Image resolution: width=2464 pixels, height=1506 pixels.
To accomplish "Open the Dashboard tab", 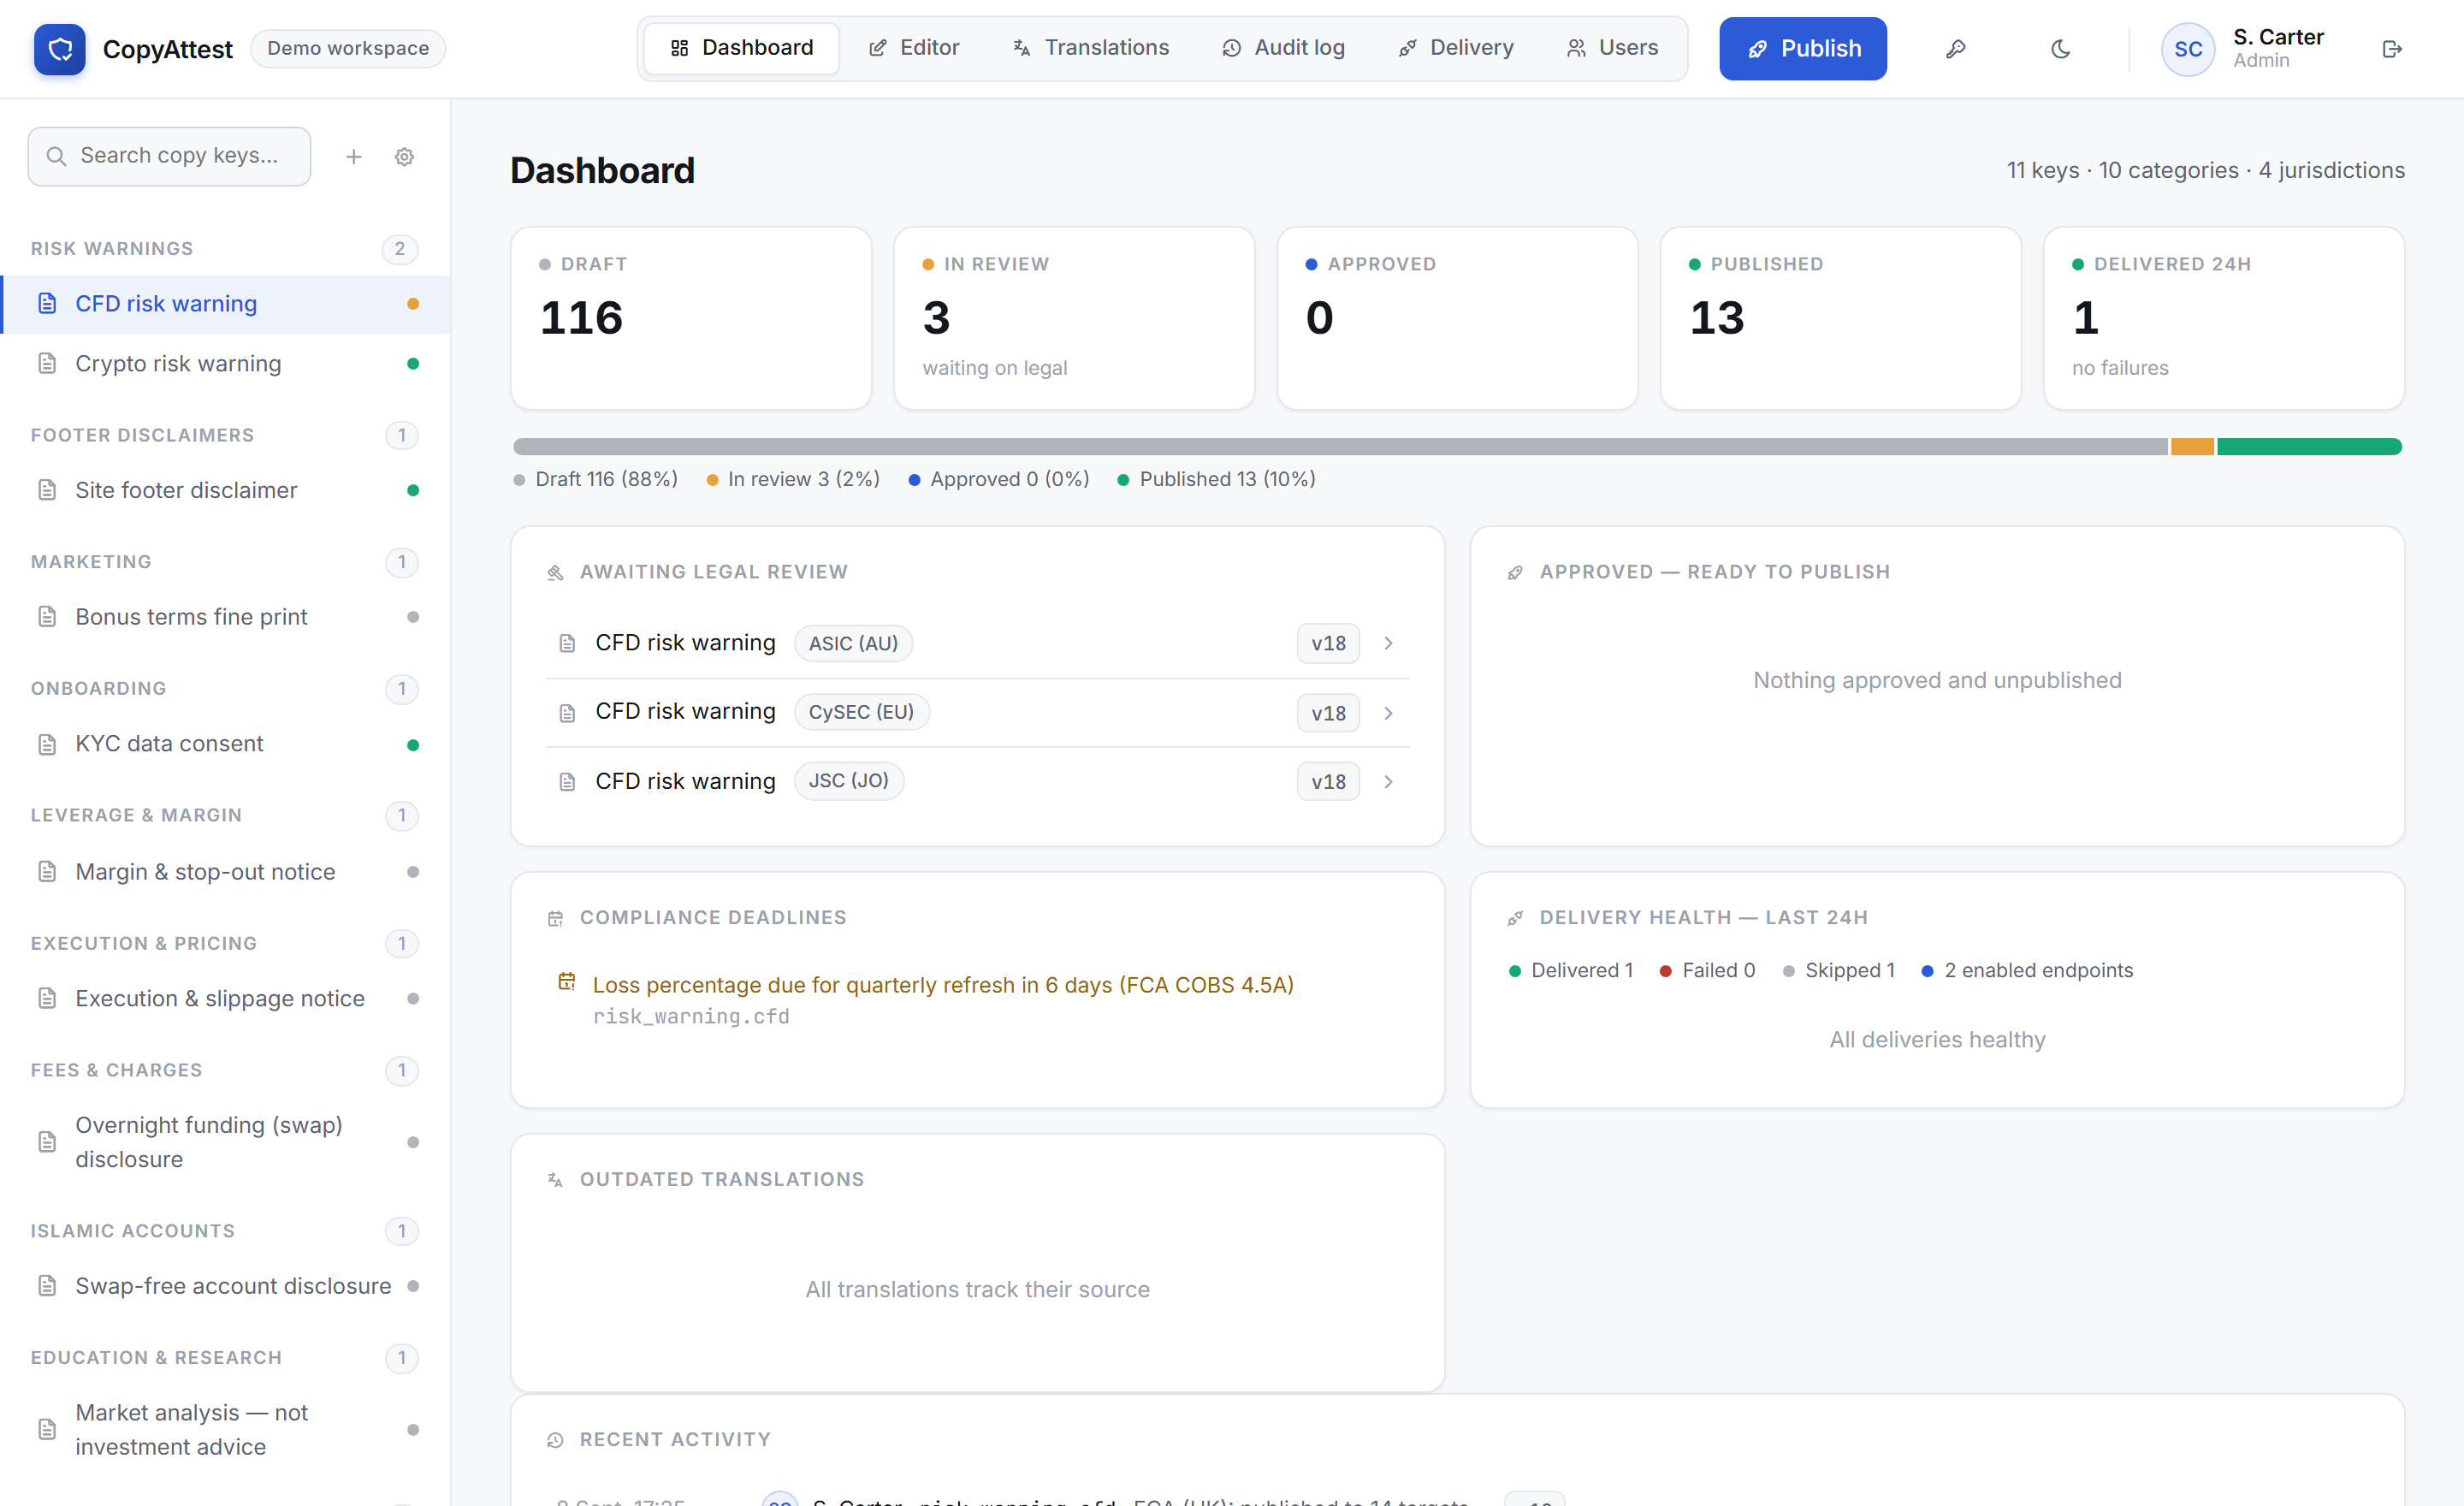I will (x=741, y=48).
